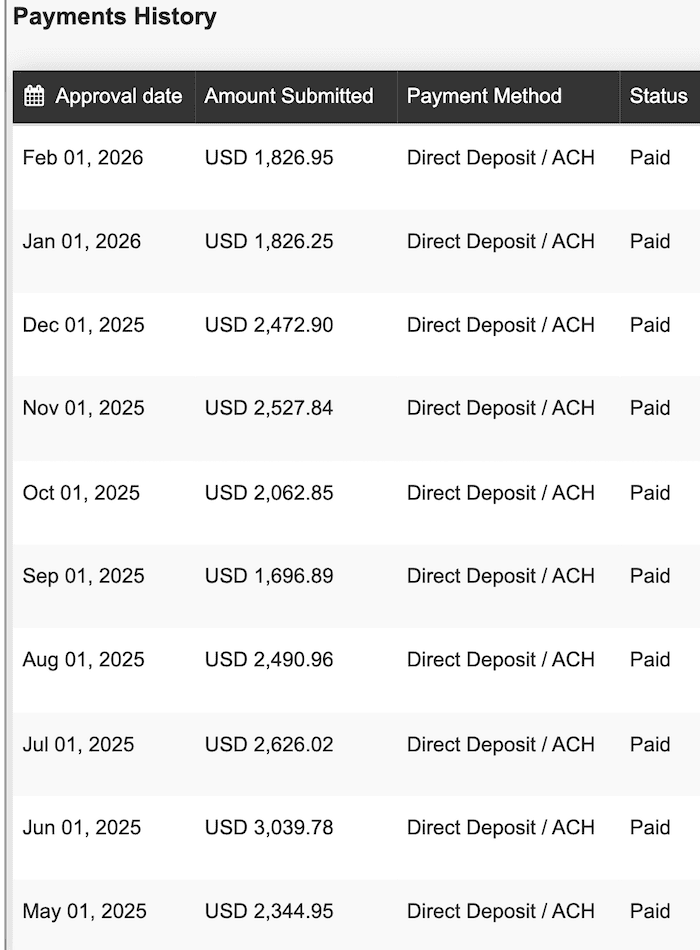Click the Paid status for Dec 01, 2025

coord(649,325)
